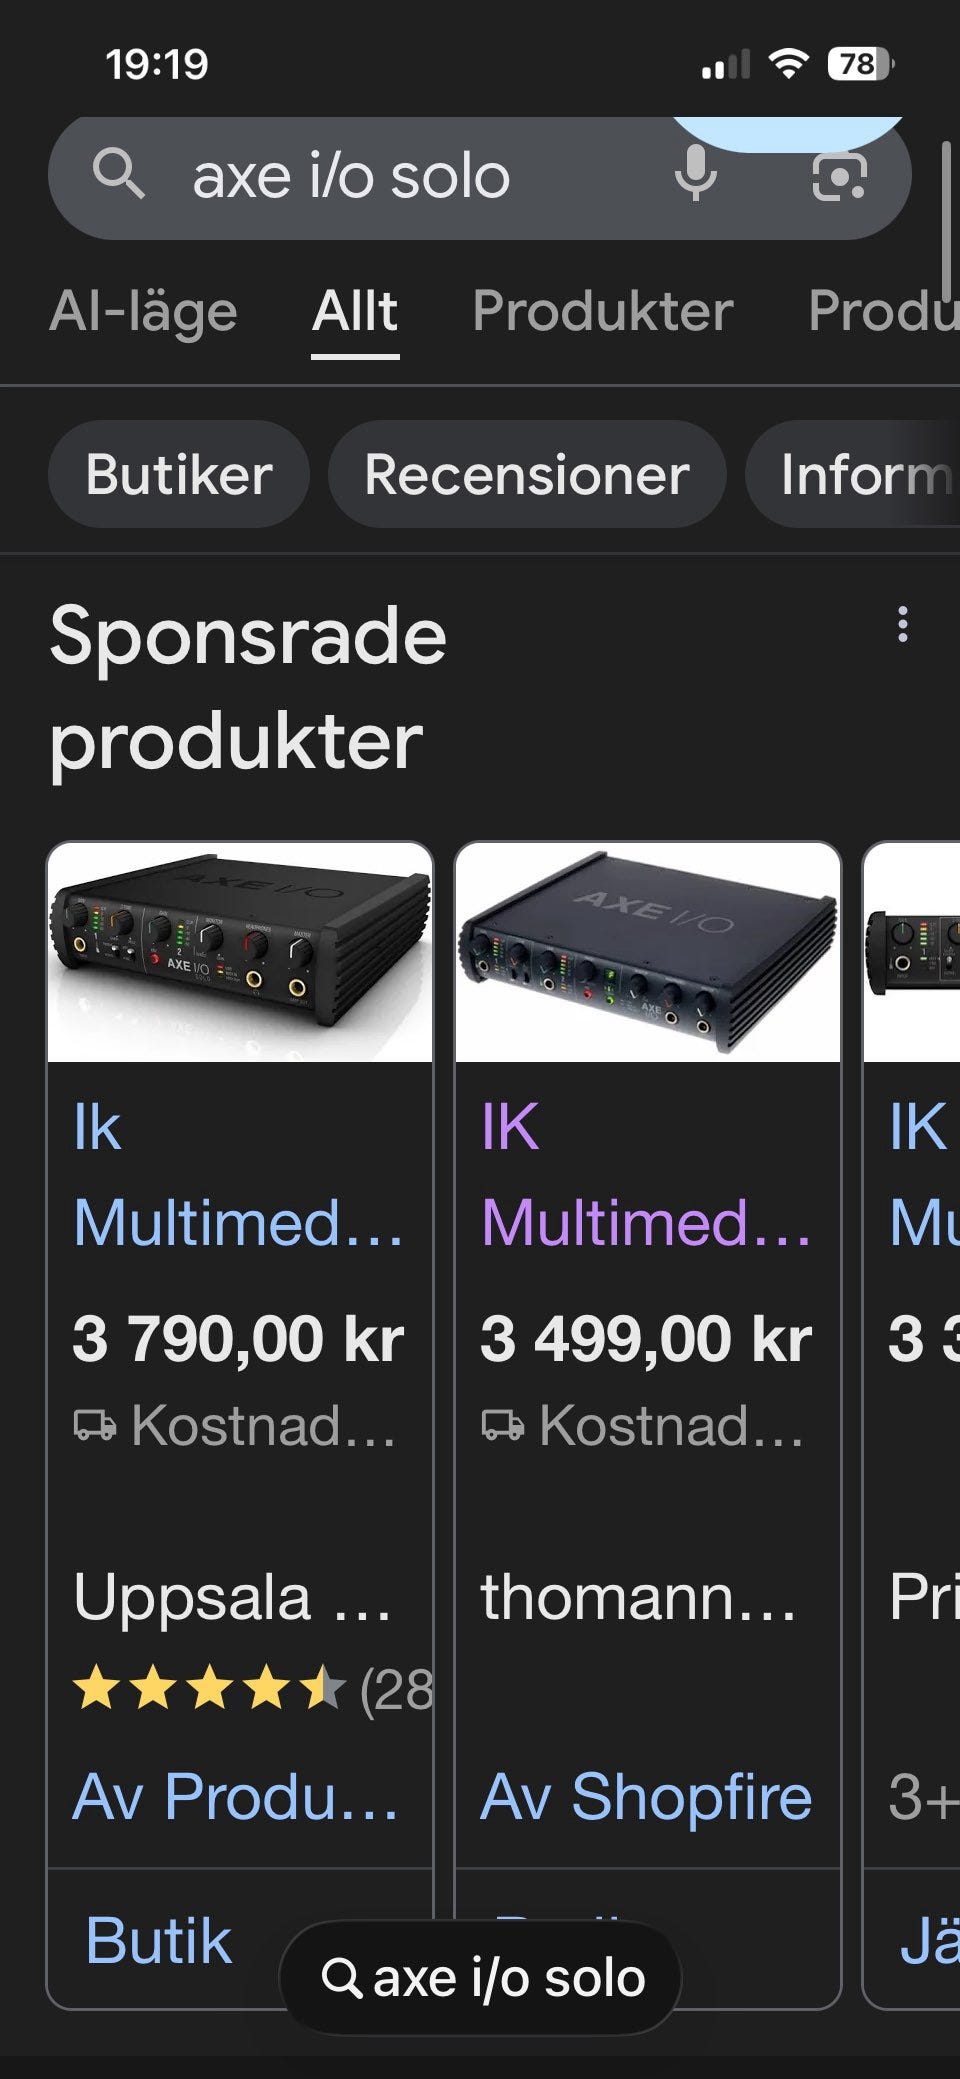The image size is (960, 2079).
Task: Open the Av Shopfire link
Action: click(646, 1797)
